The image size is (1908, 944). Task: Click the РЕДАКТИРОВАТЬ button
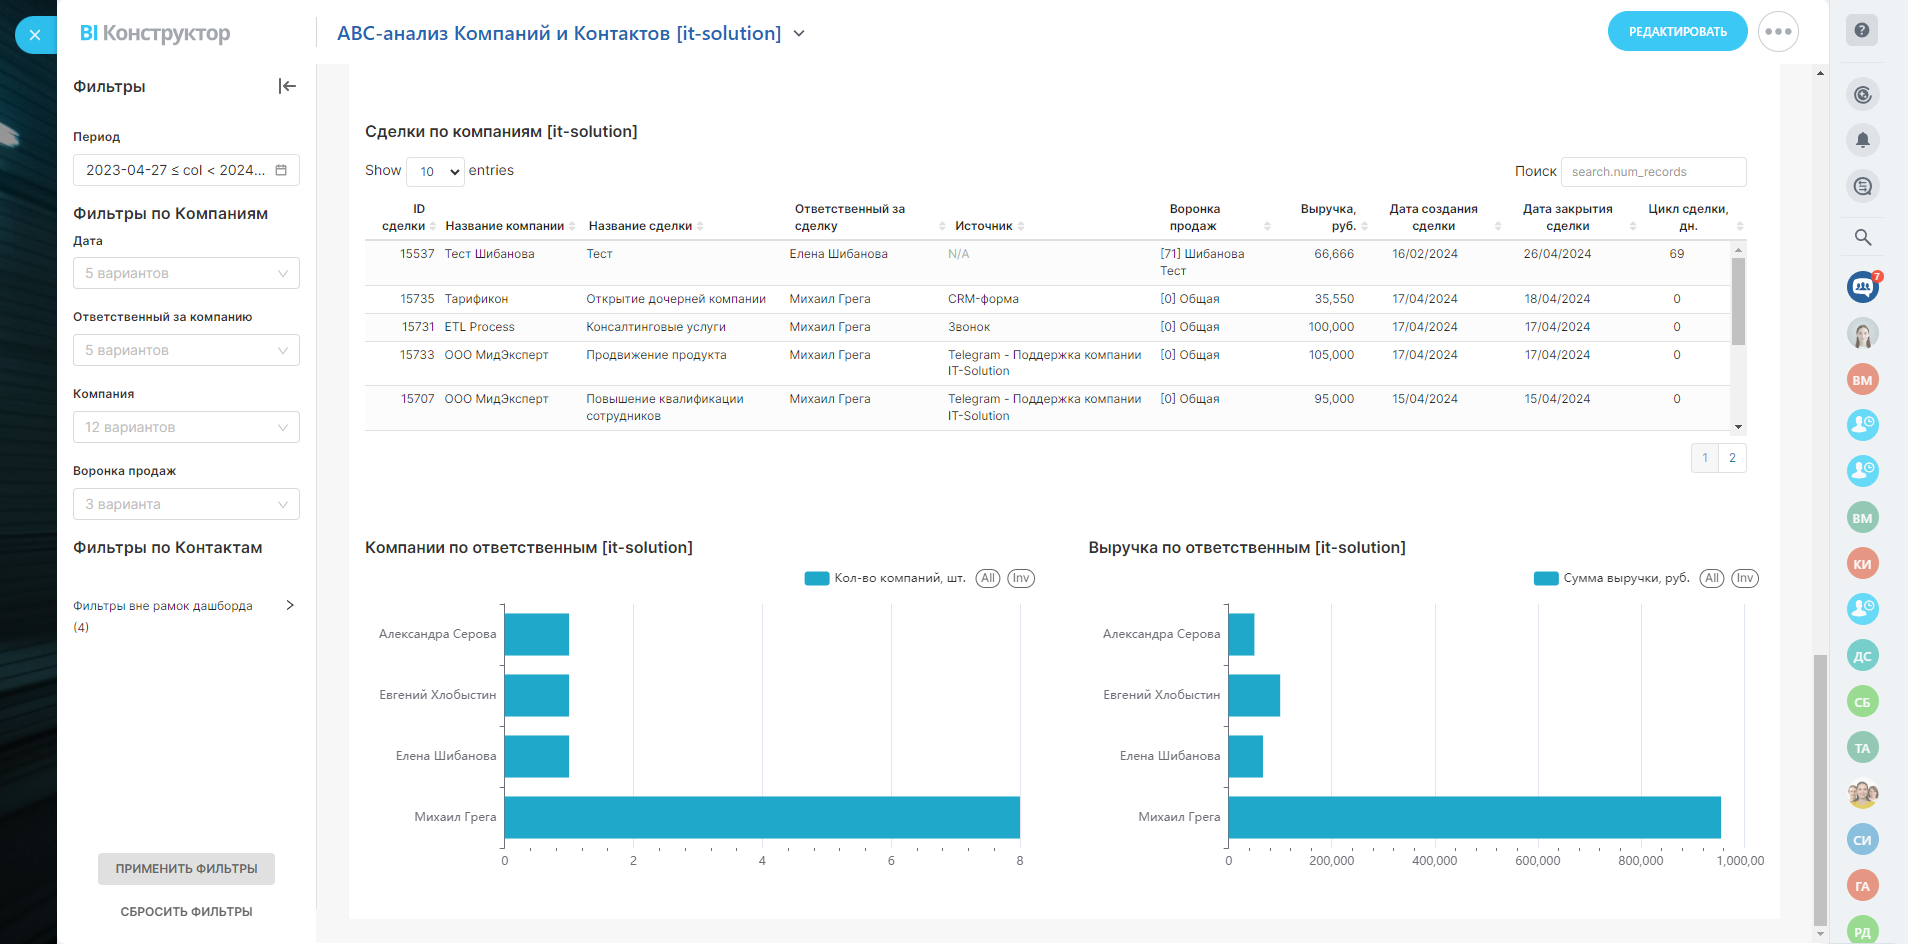pyautogui.click(x=1677, y=32)
